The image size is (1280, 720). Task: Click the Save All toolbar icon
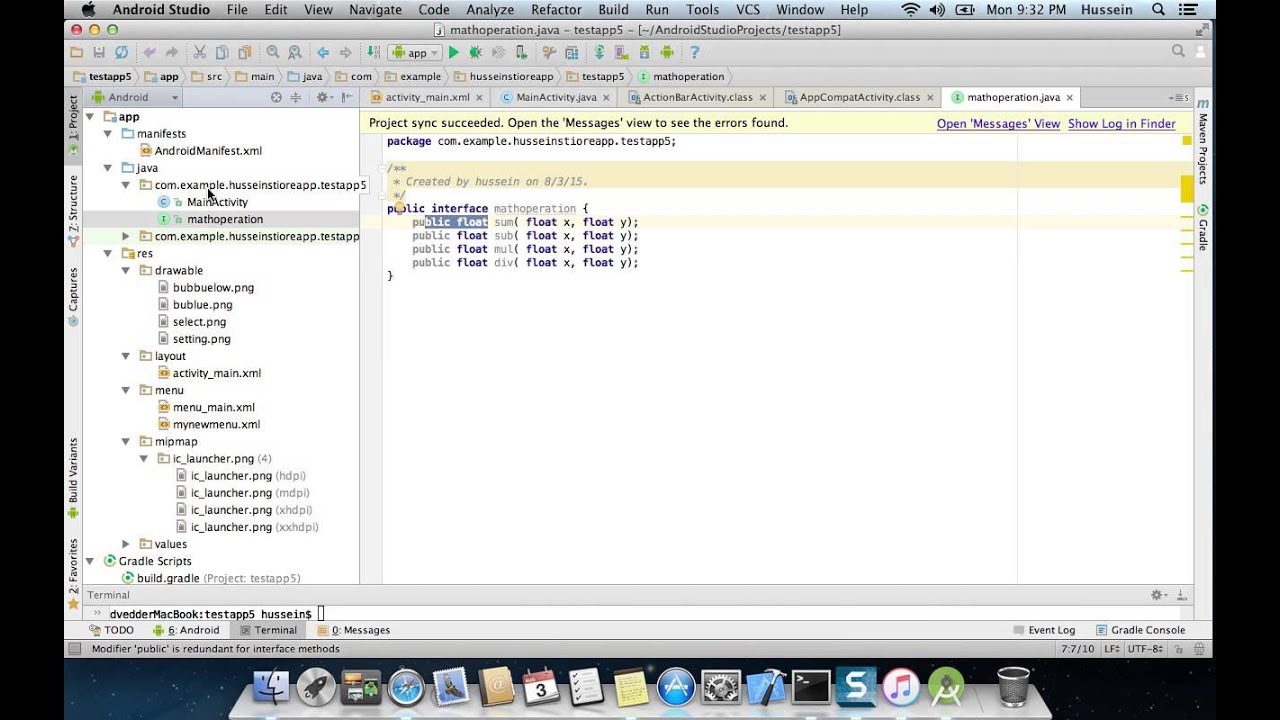(99, 52)
